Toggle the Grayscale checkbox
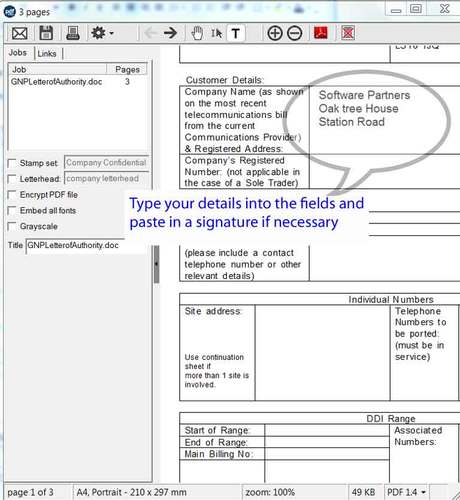The width and height of the screenshot is (460, 500). (x=12, y=227)
